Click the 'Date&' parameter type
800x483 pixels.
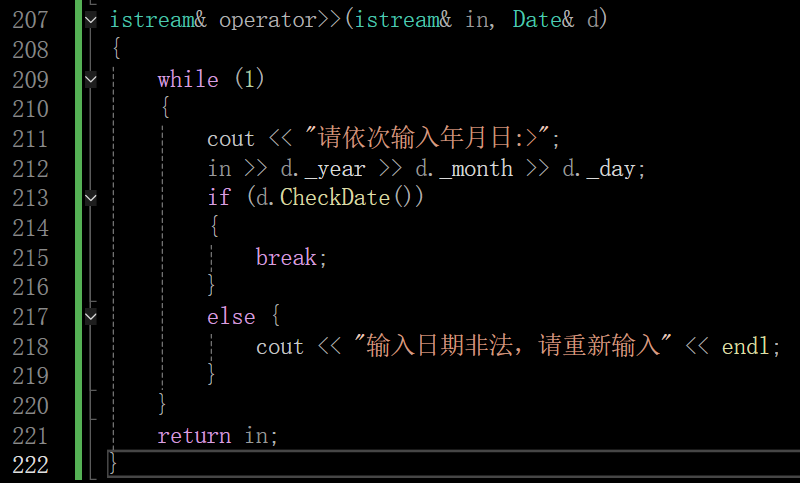tap(543, 19)
